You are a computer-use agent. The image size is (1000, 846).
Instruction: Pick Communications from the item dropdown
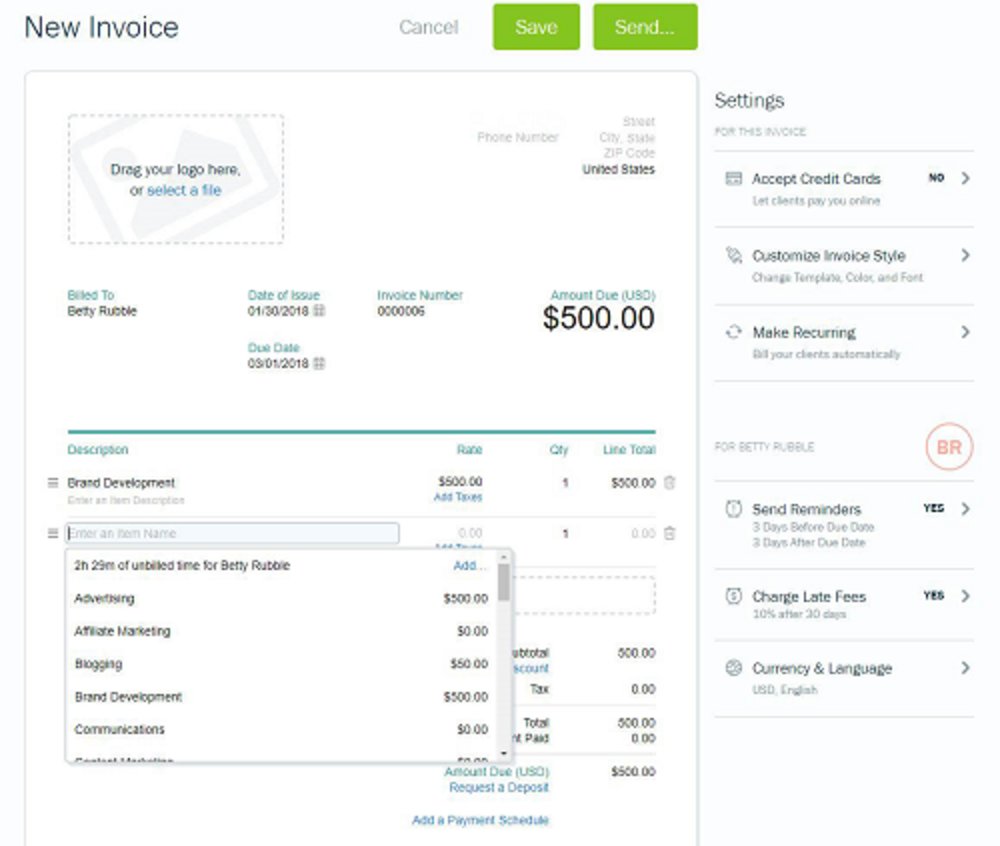(x=281, y=729)
